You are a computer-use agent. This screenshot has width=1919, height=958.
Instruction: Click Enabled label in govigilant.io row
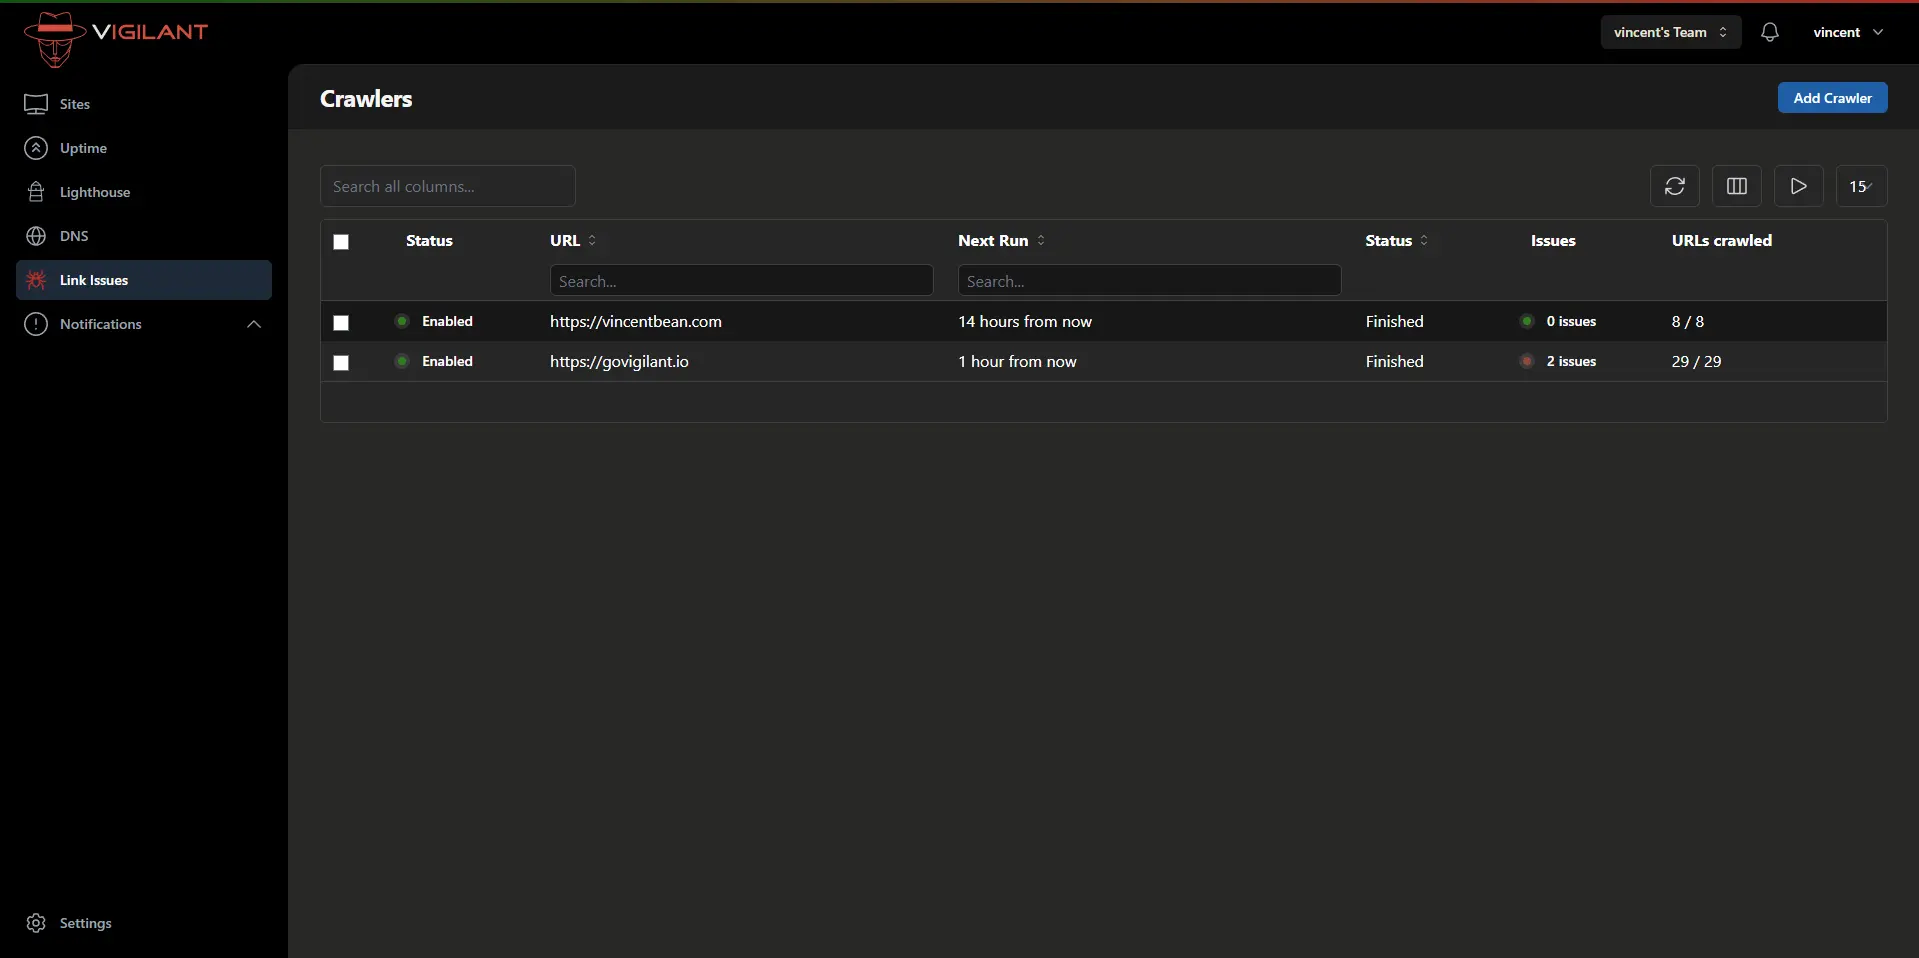click(x=447, y=361)
